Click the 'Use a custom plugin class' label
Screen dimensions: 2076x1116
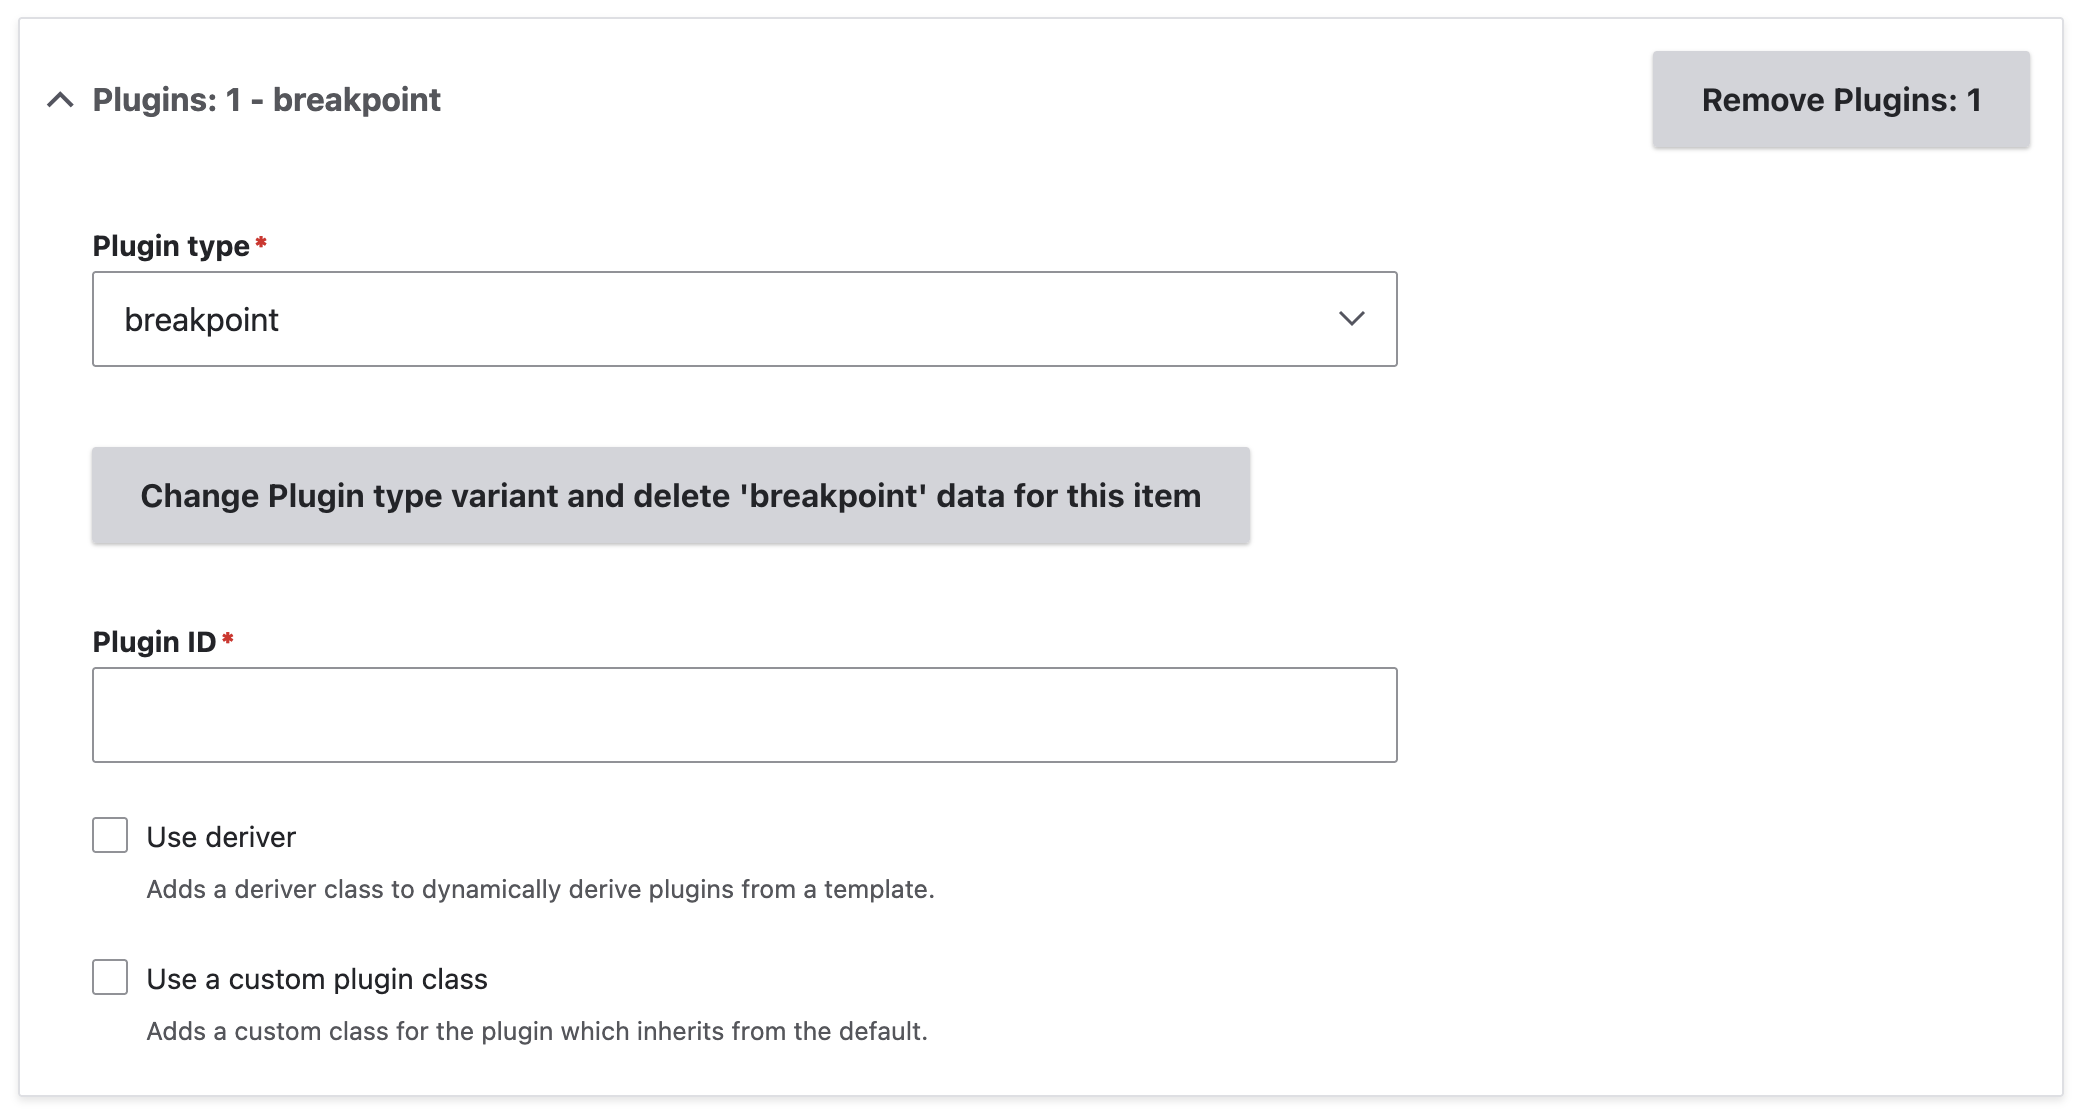317,979
